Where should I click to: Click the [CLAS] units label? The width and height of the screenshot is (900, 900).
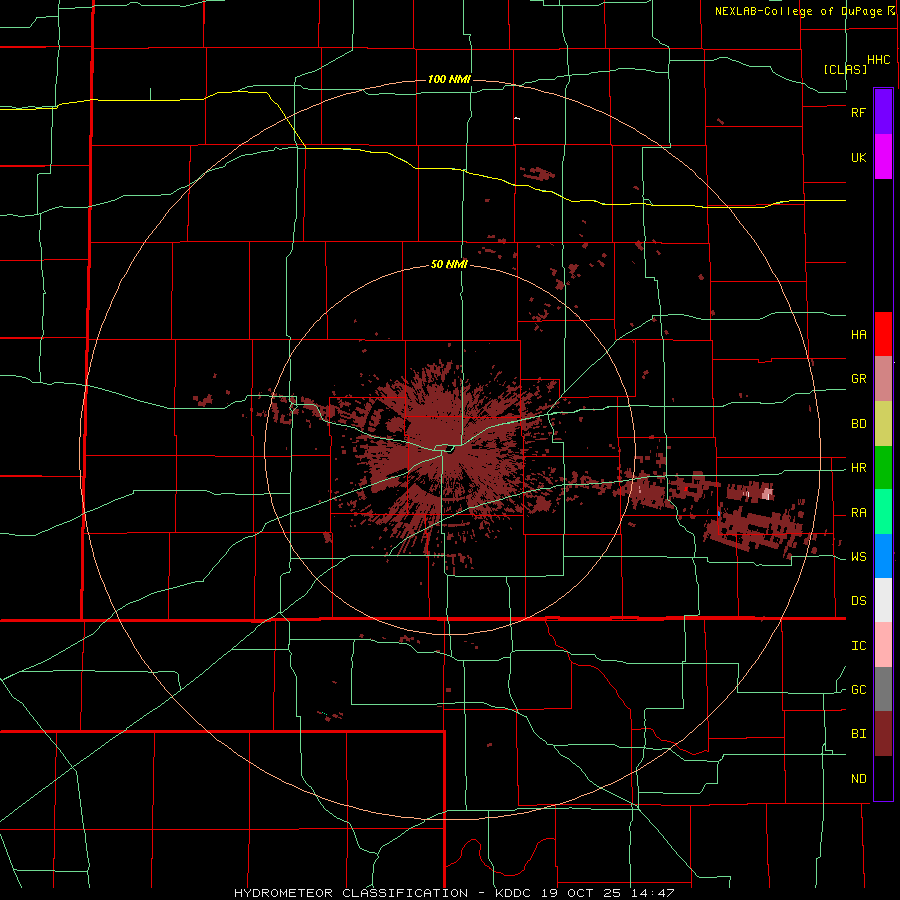click(x=845, y=69)
